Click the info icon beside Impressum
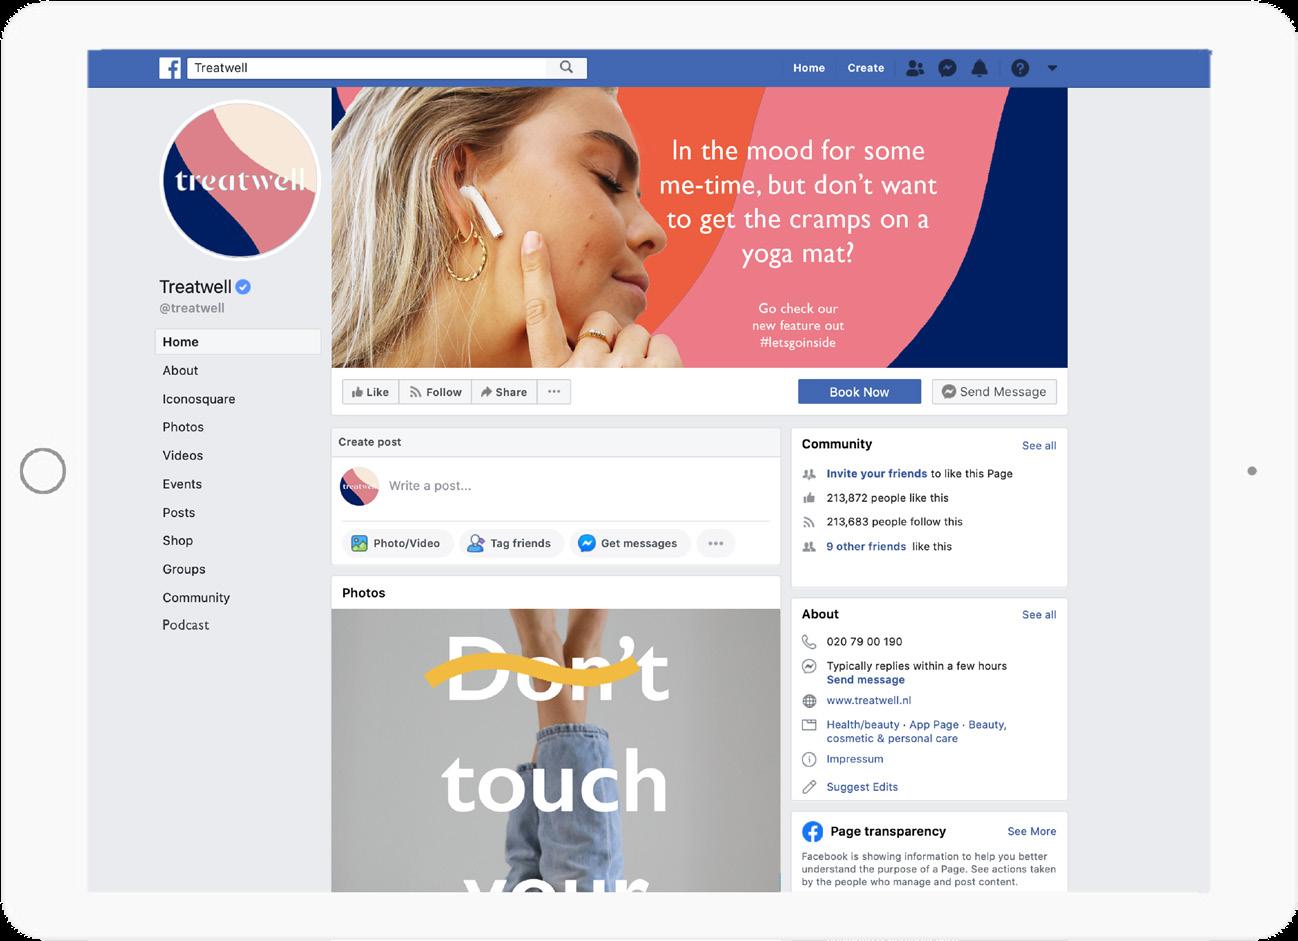The image size is (1298, 941). pyautogui.click(x=809, y=760)
